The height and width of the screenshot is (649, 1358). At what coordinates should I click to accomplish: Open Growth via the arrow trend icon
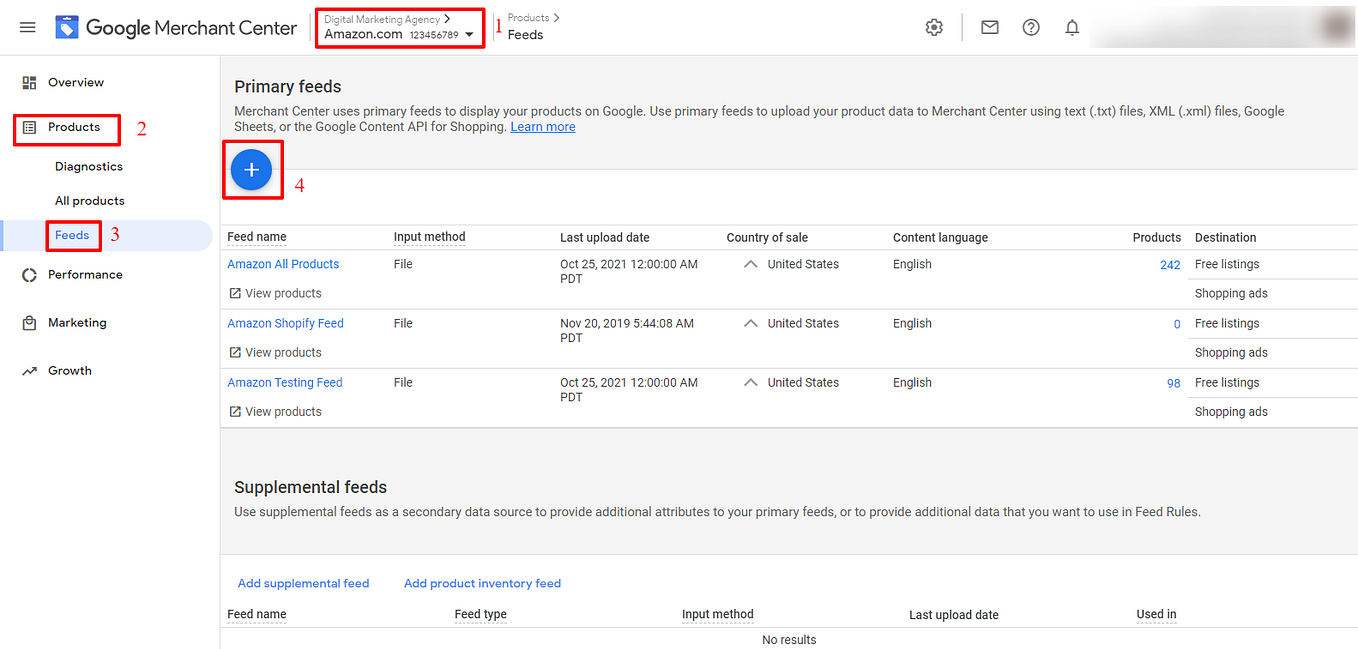[29, 370]
